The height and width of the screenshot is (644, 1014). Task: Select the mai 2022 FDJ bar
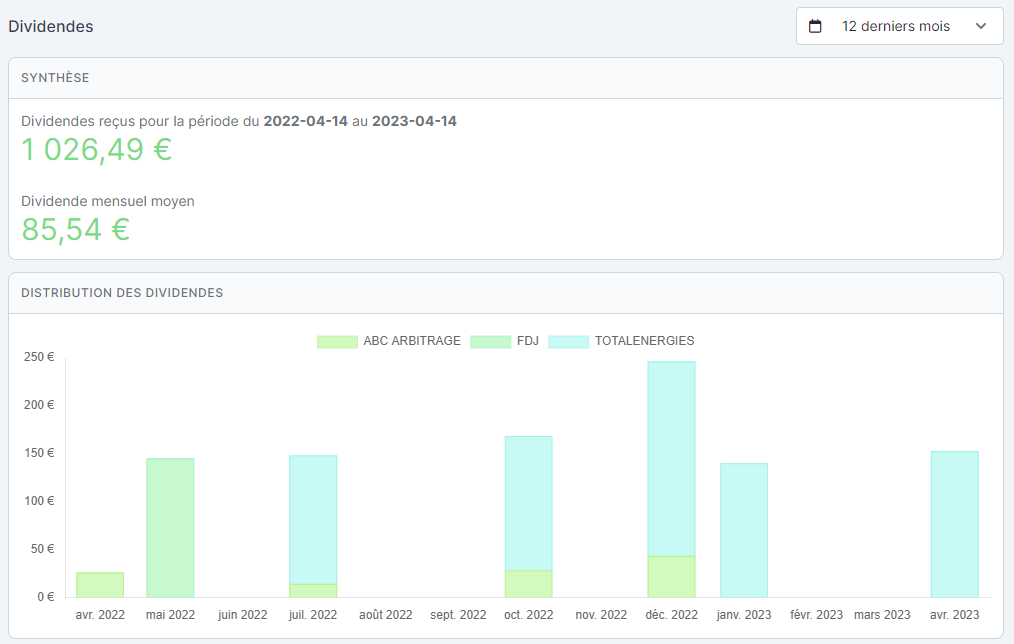click(170, 528)
